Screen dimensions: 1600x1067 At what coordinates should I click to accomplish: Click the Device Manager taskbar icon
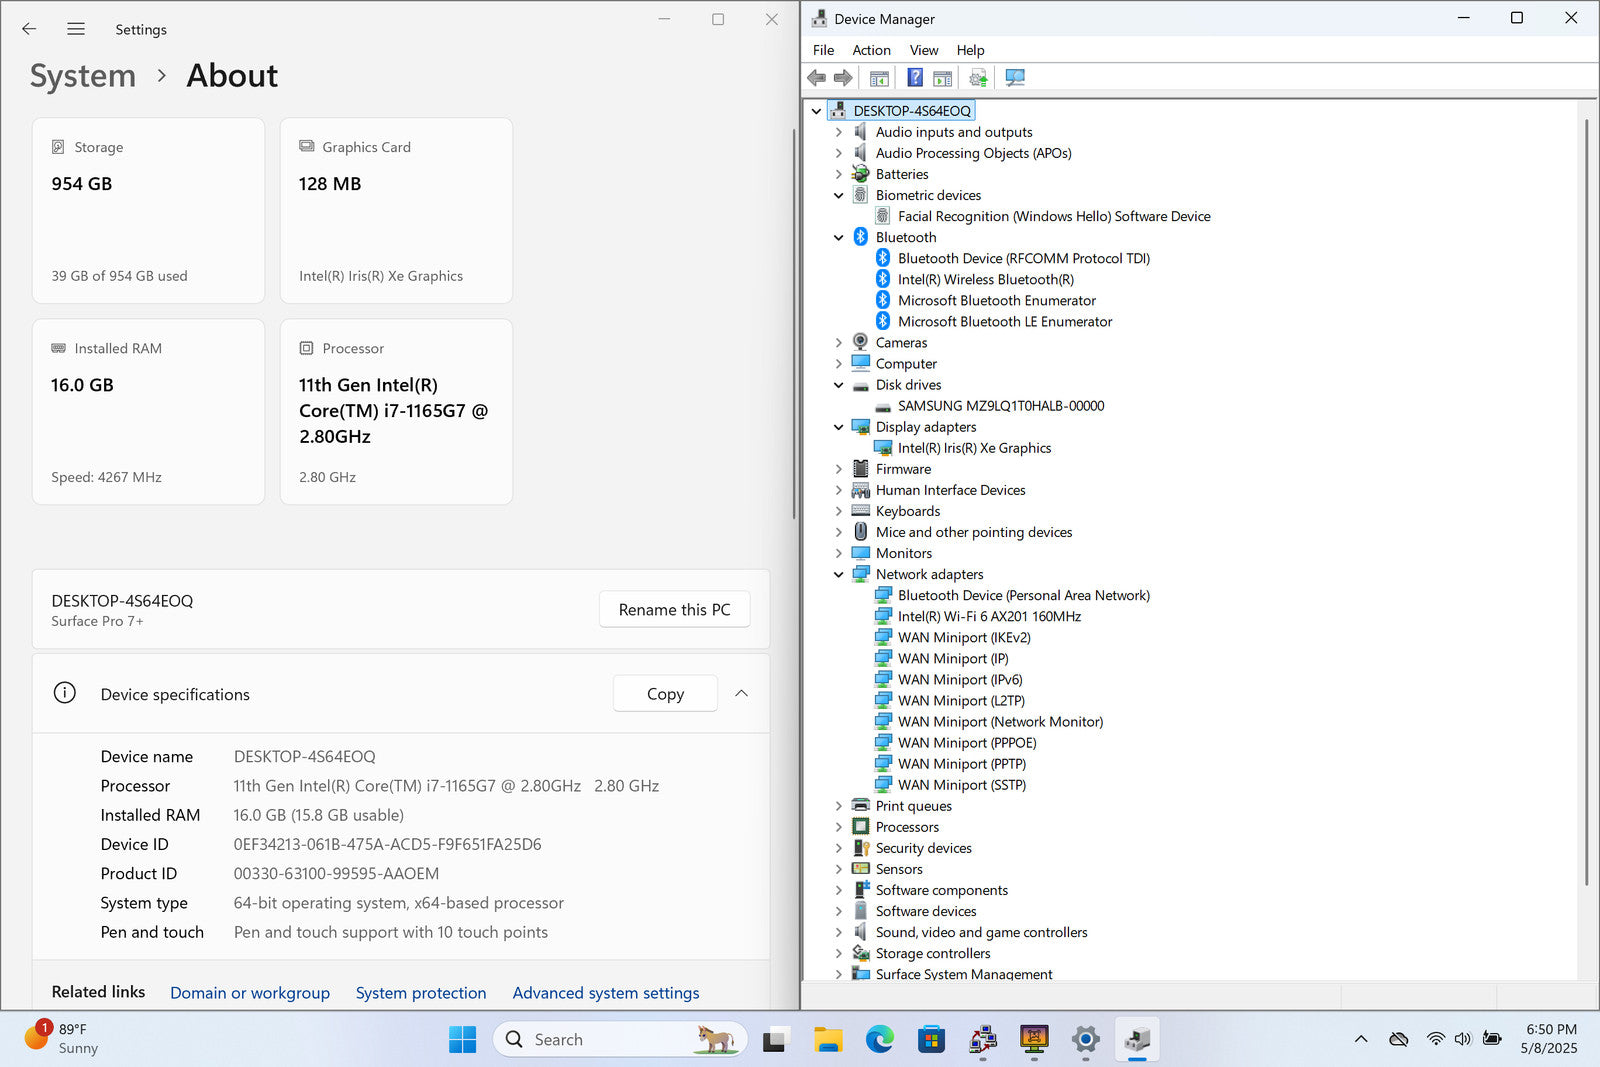pos(1137,1040)
